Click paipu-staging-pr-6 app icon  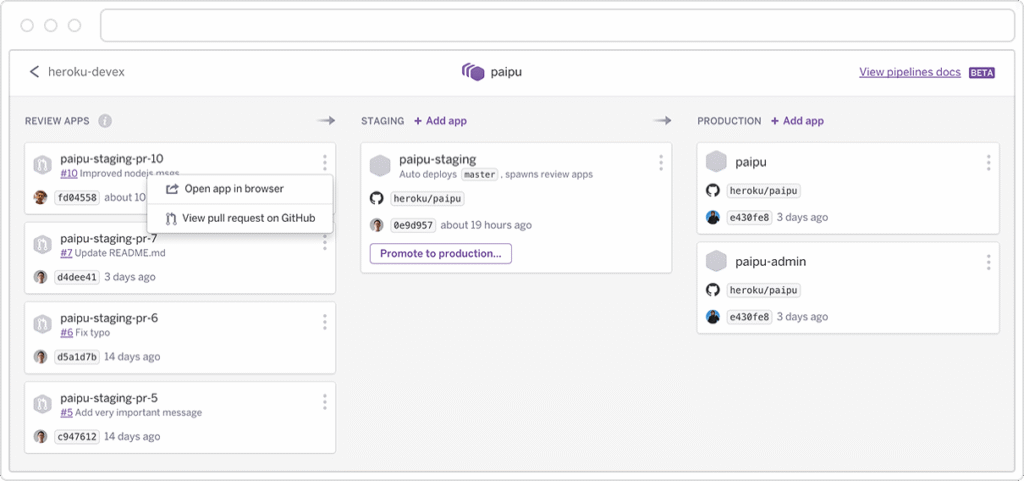coord(43,325)
